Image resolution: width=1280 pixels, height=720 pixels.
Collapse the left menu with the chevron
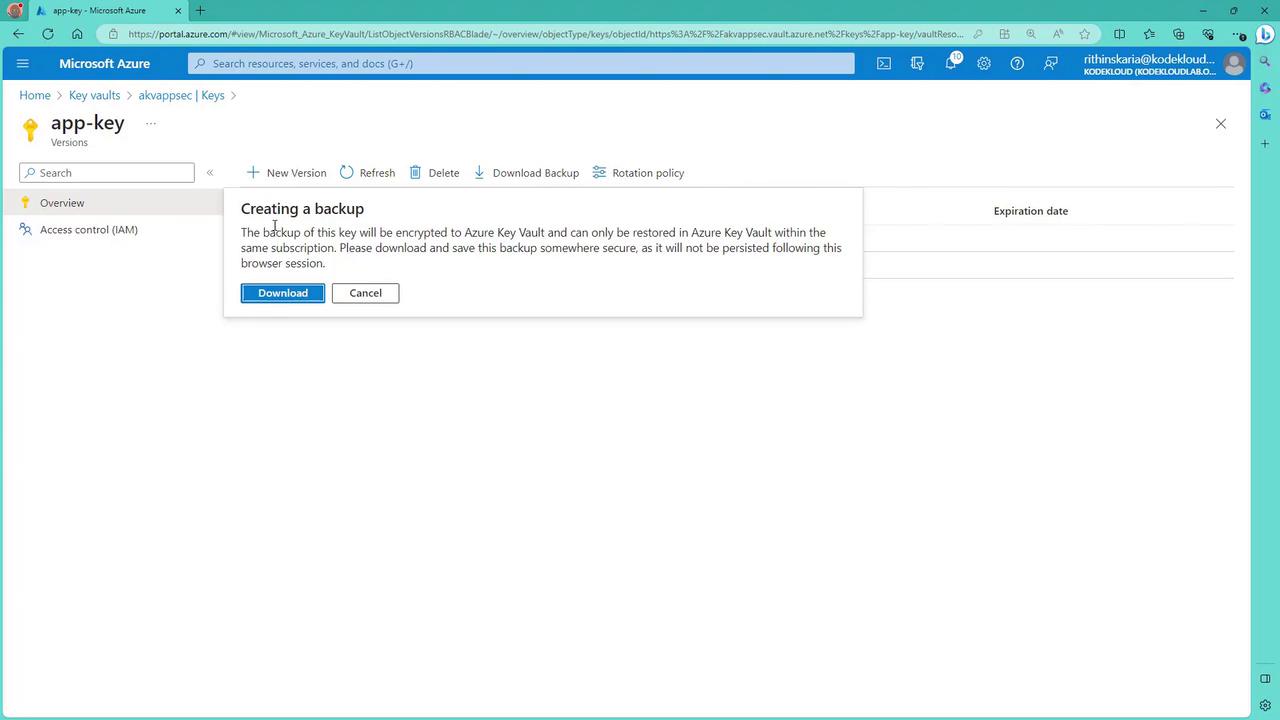tap(210, 173)
